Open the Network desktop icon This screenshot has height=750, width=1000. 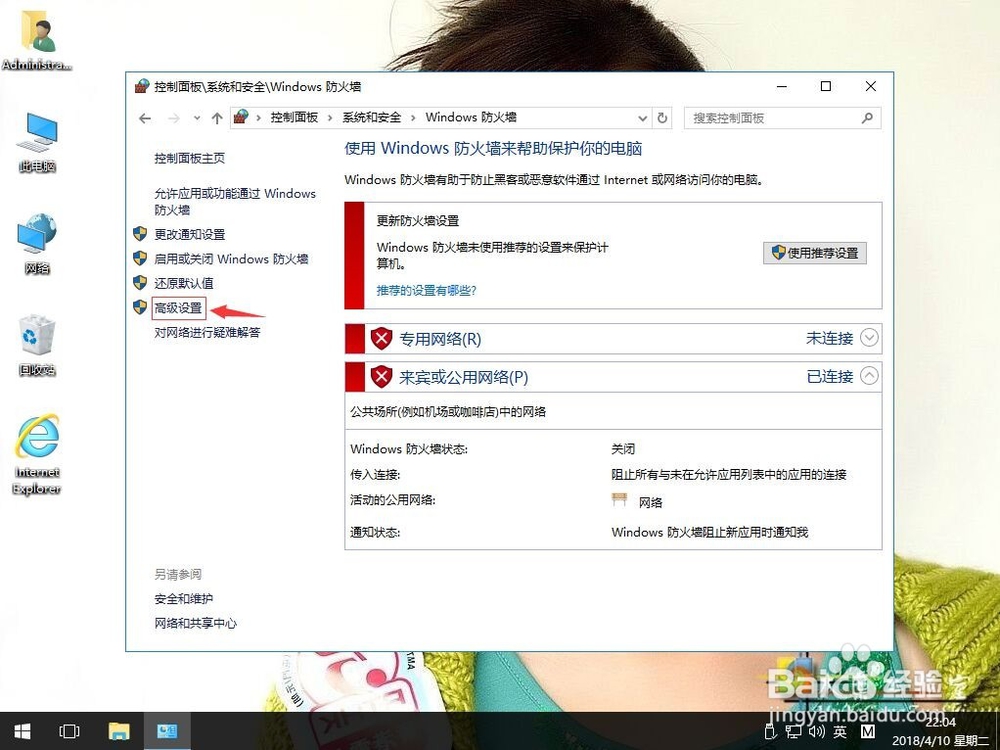click(37, 244)
